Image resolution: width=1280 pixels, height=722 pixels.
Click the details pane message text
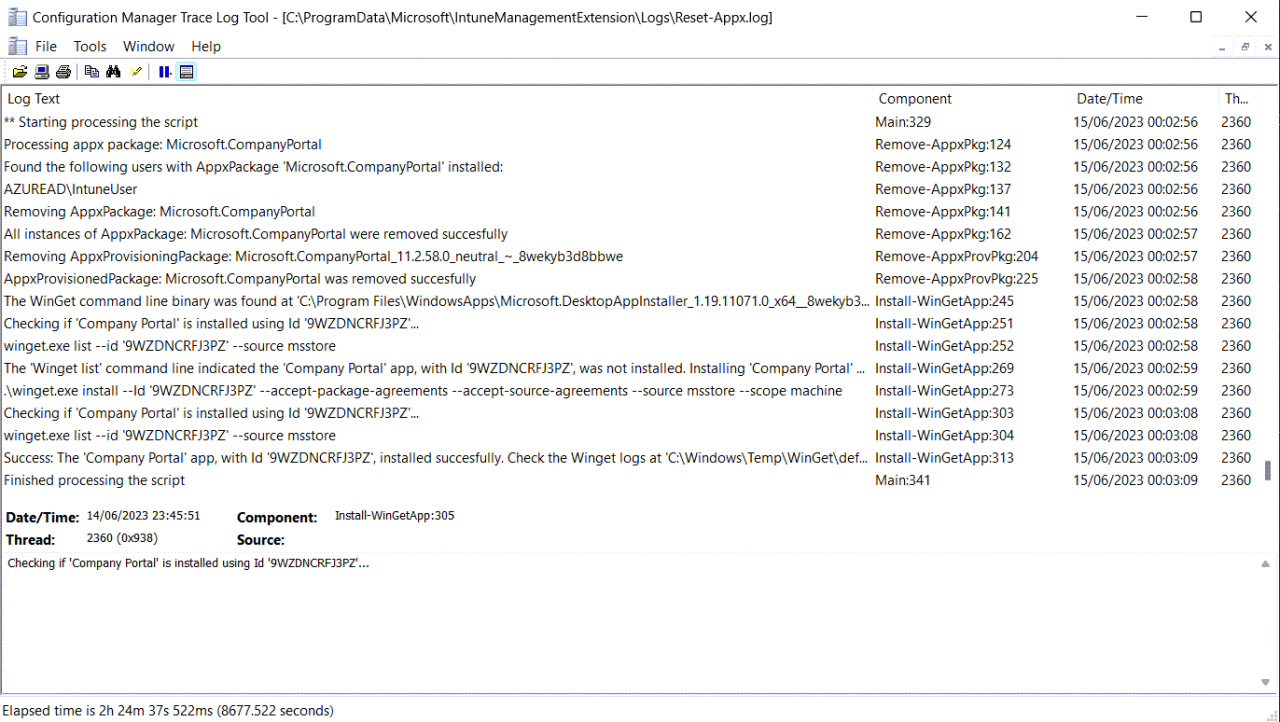(x=189, y=563)
